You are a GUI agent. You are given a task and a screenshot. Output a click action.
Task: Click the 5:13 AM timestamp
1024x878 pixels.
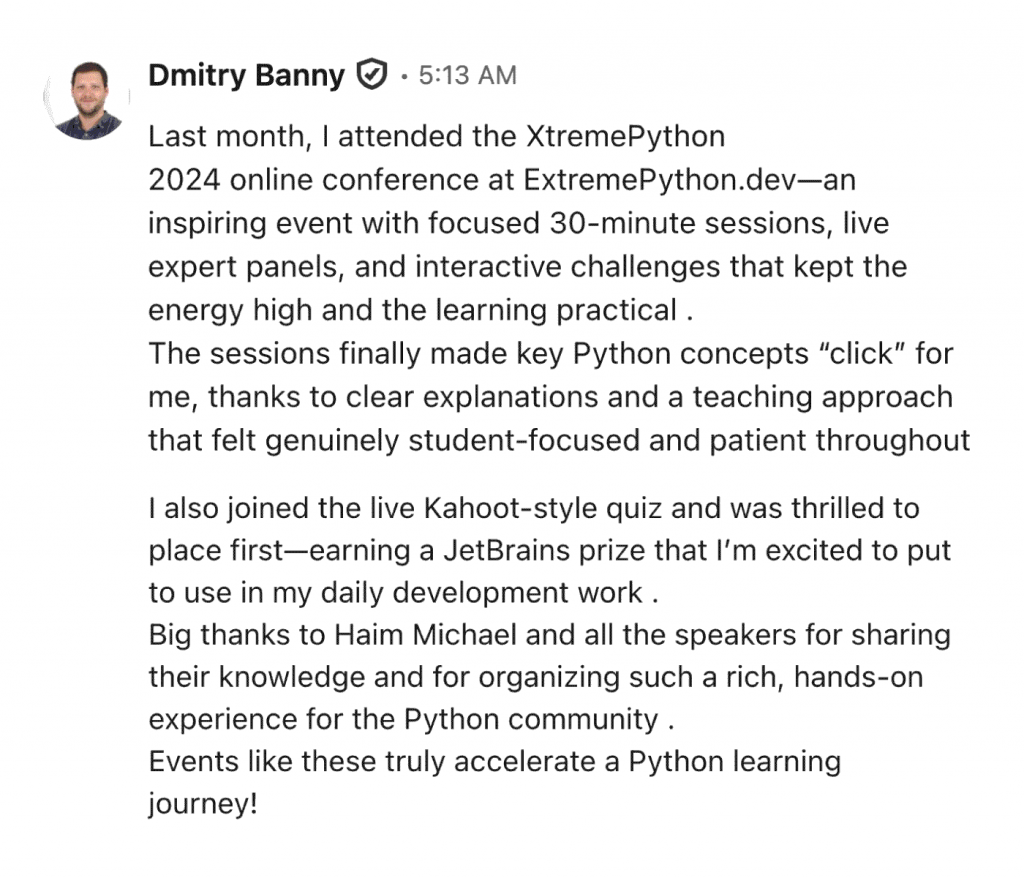[468, 76]
